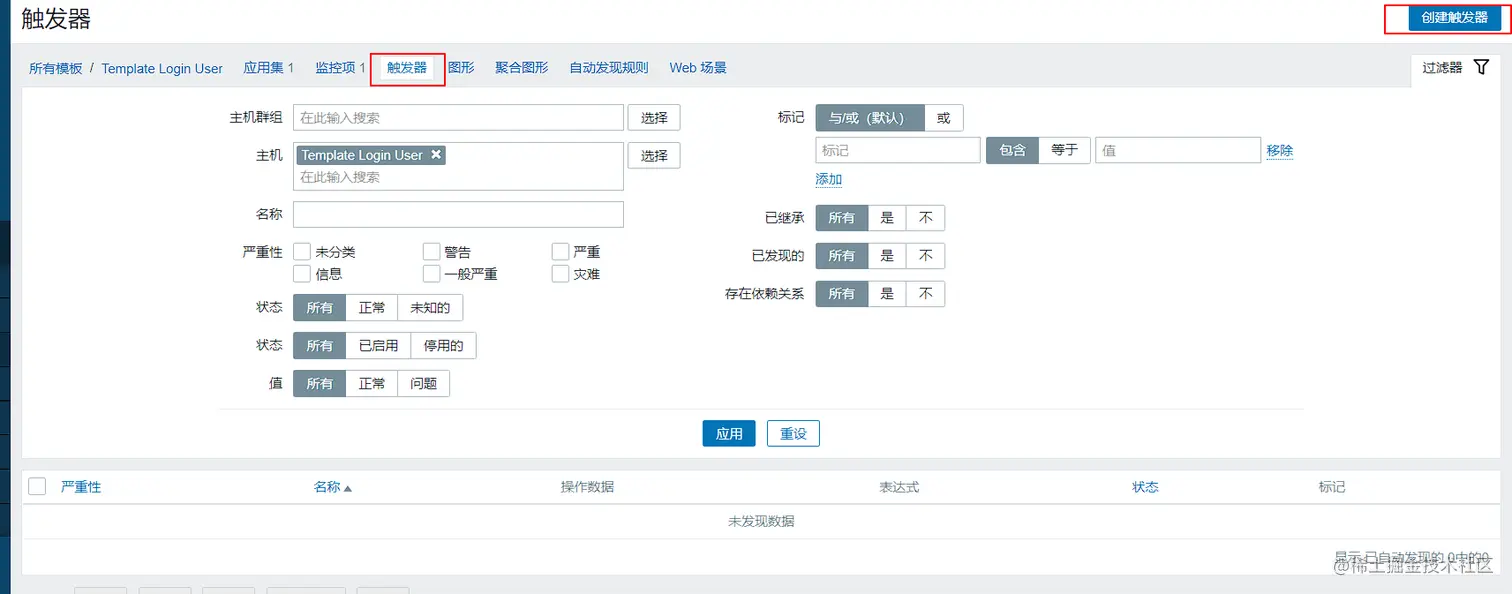Focus the tag 值 input field
This screenshot has width=1512, height=594.
click(x=1178, y=150)
